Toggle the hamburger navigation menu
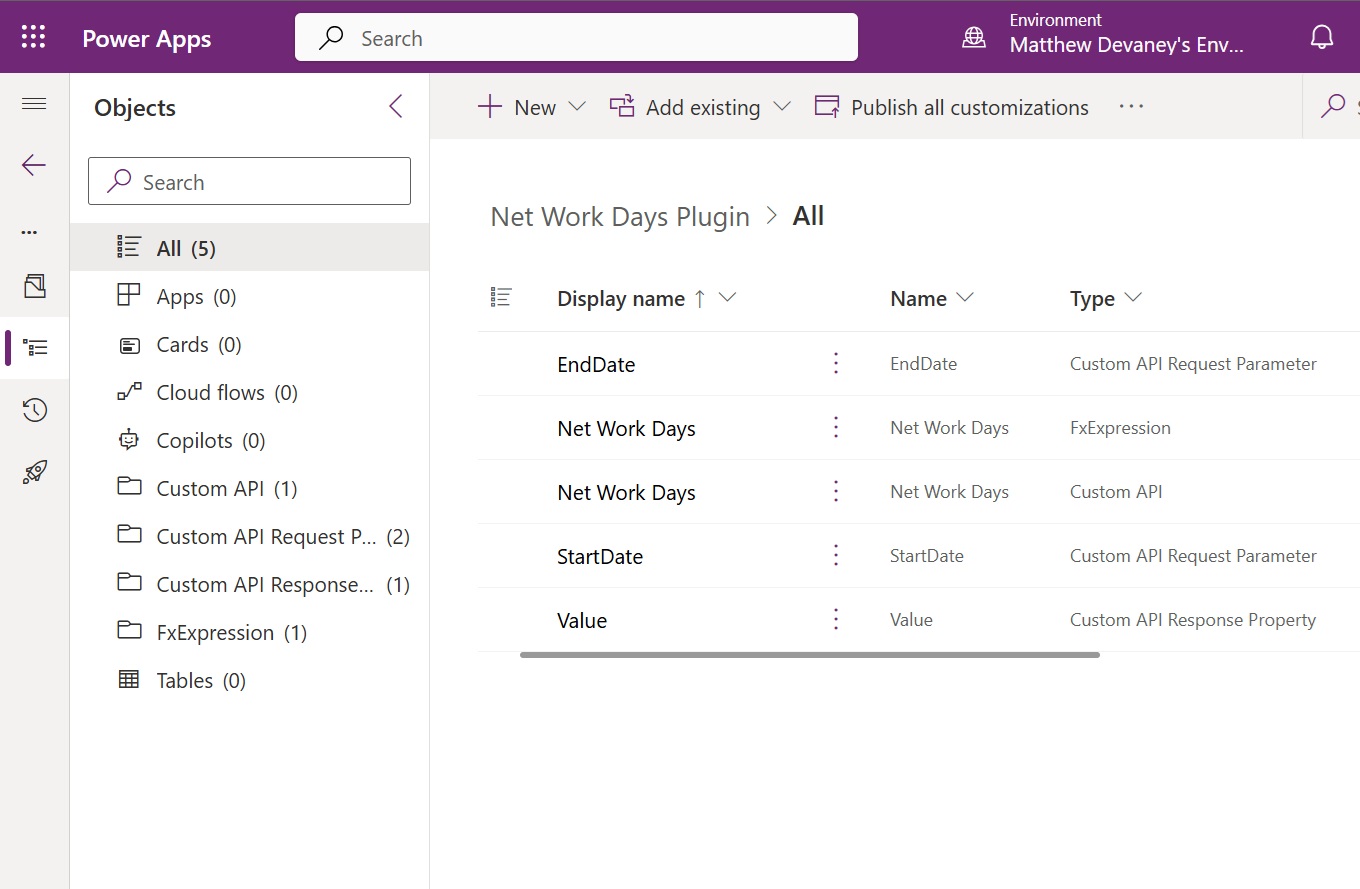The width and height of the screenshot is (1360, 889). (34, 104)
